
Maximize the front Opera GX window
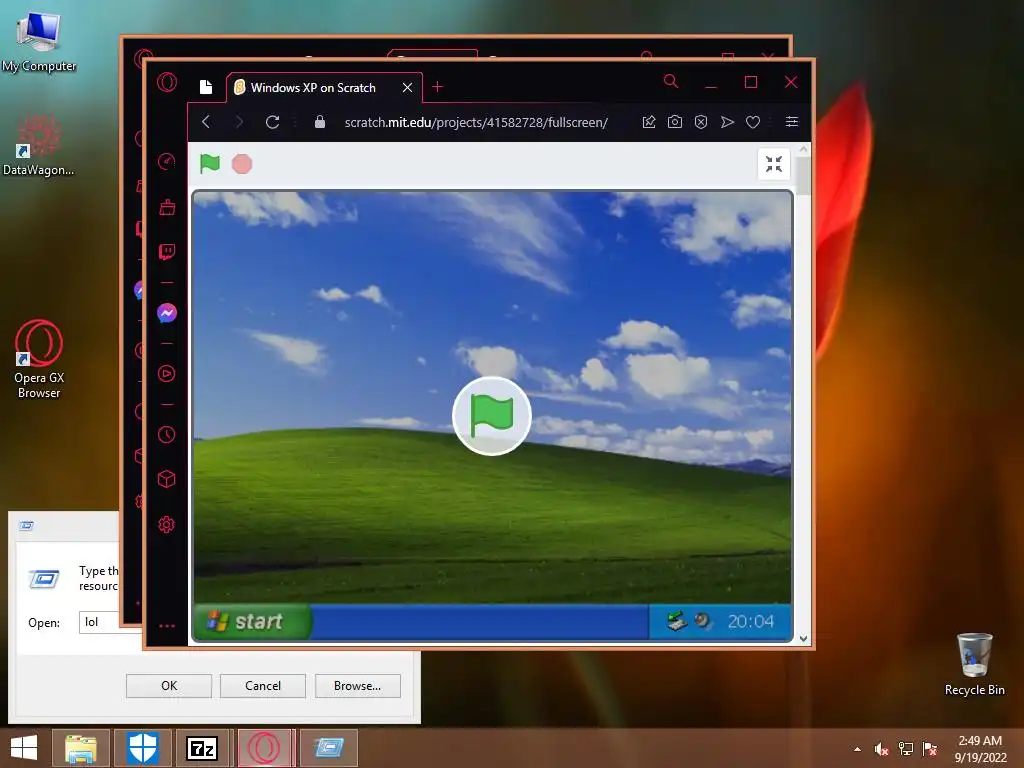pos(751,82)
